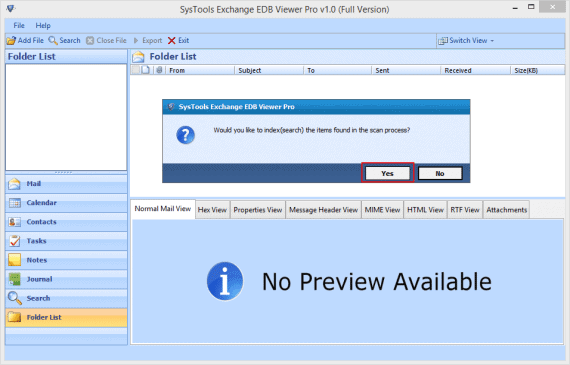Click the Search magnifier in the toolbar

[64, 40]
